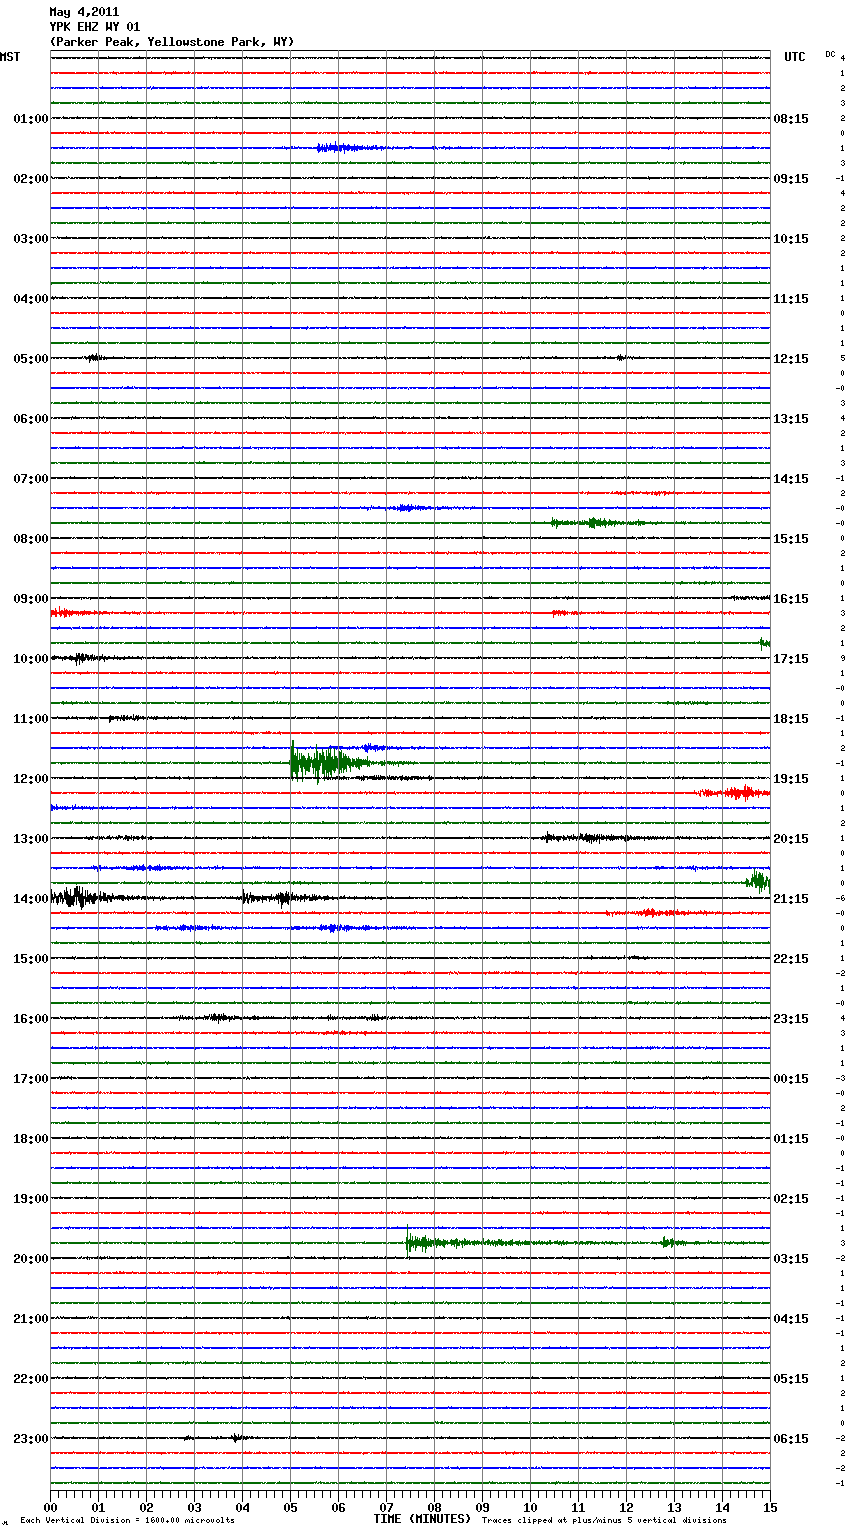The height and width of the screenshot is (1534, 850).
Task: Click minute 10 on the bottom axis
Action: (530, 1507)
